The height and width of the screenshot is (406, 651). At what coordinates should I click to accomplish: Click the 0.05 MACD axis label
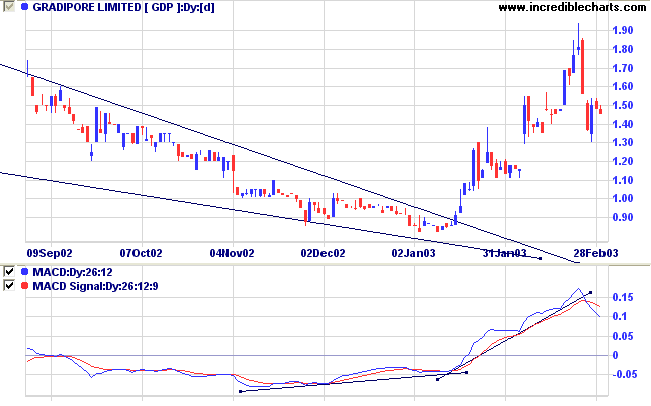623,335
